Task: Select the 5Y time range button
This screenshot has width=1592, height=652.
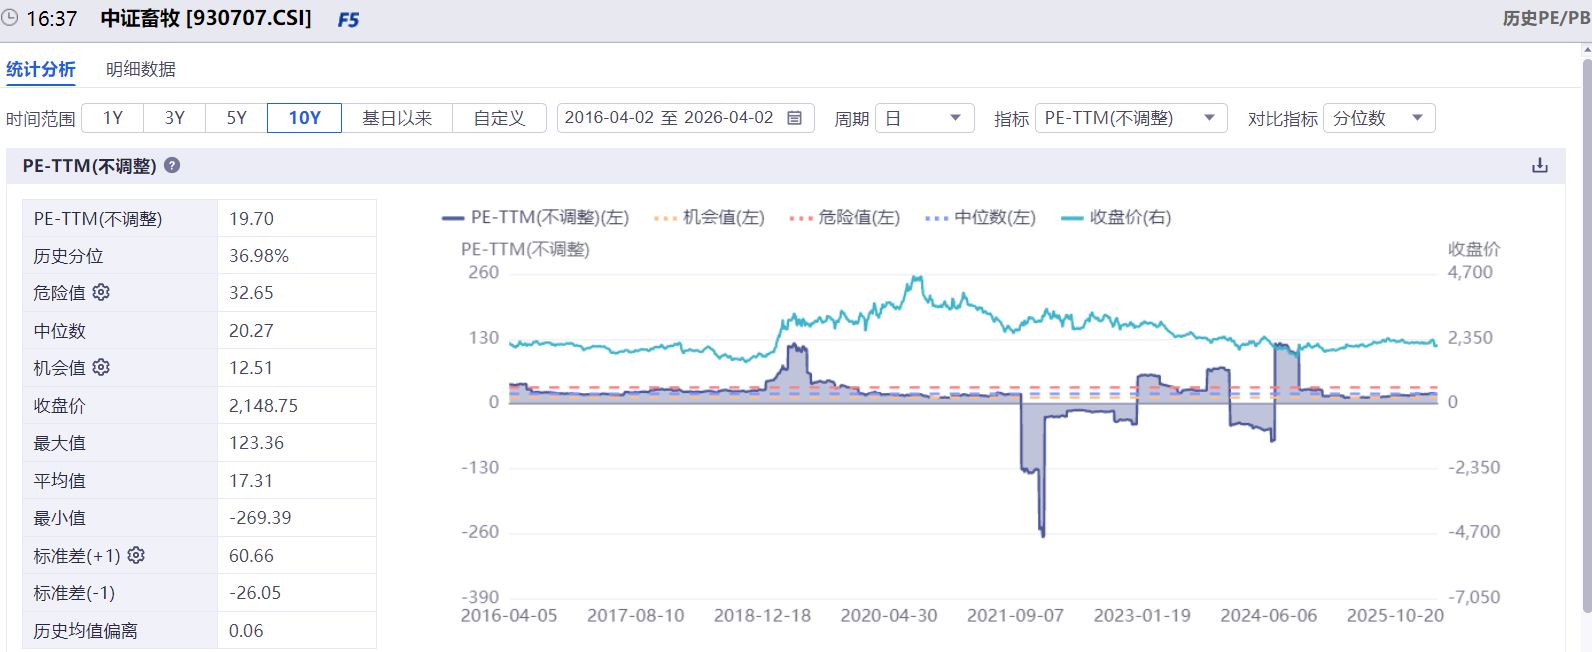Action: click(236, 118)
